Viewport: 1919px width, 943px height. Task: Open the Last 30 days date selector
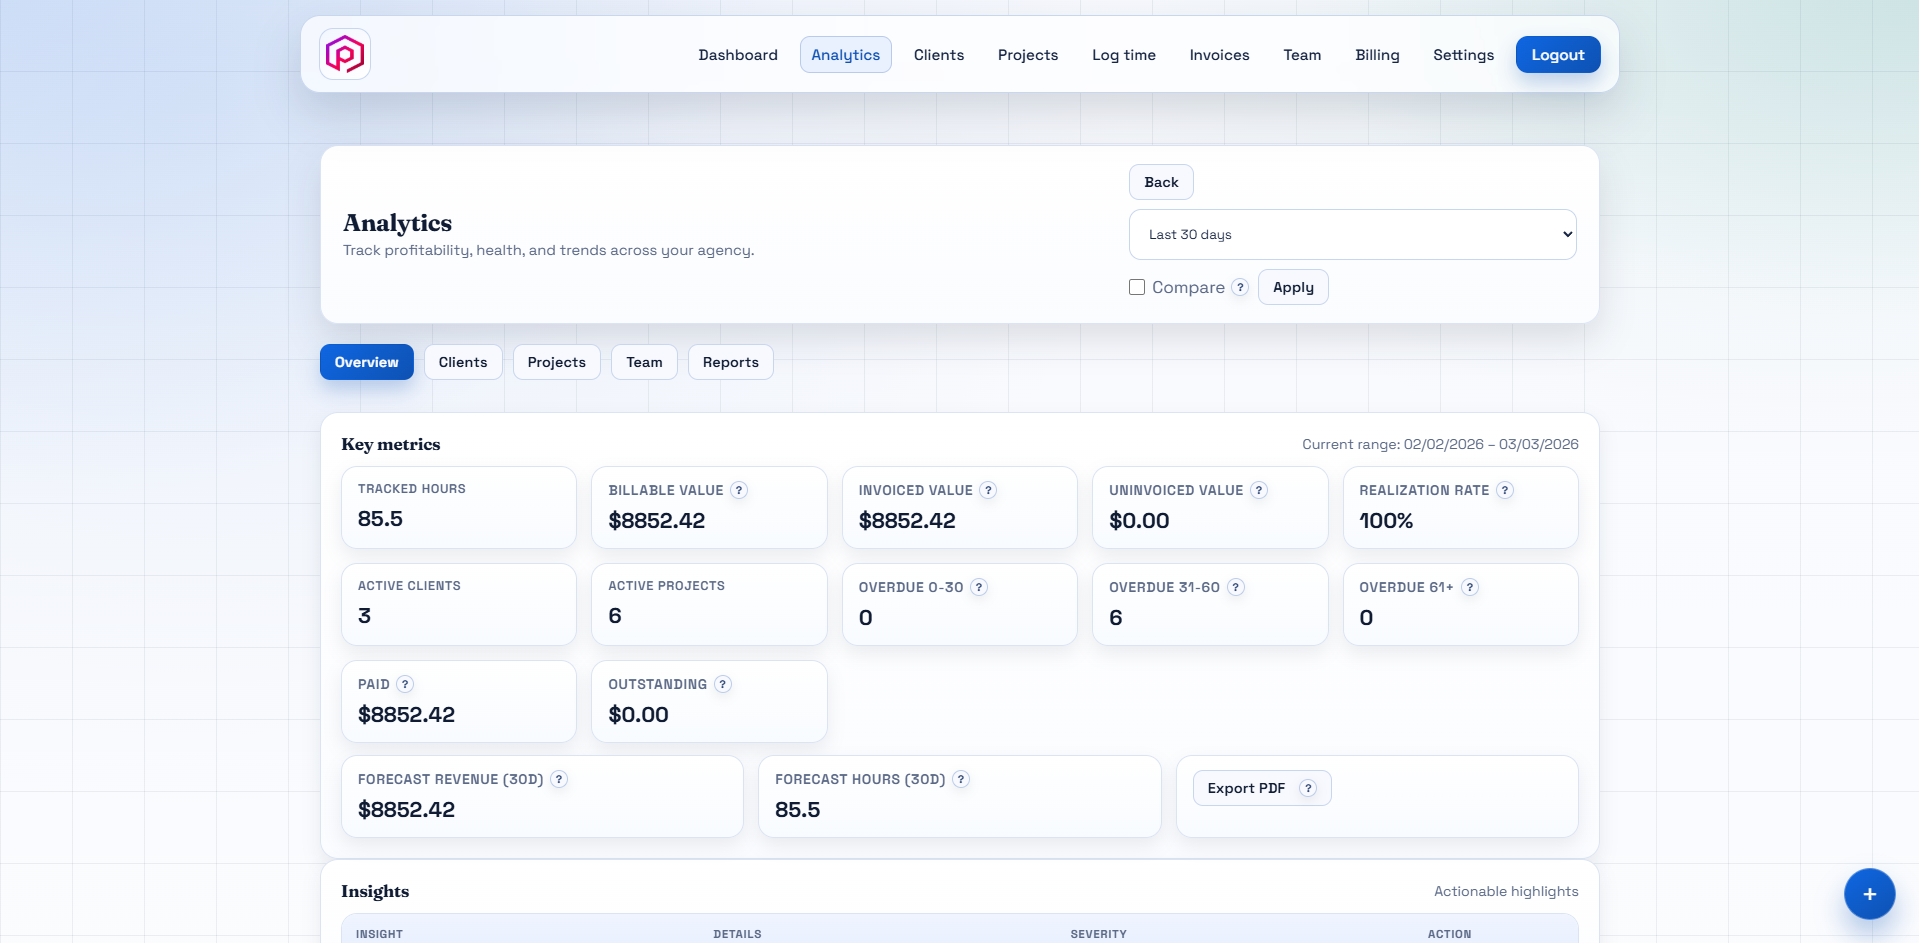coord(1352,233)
